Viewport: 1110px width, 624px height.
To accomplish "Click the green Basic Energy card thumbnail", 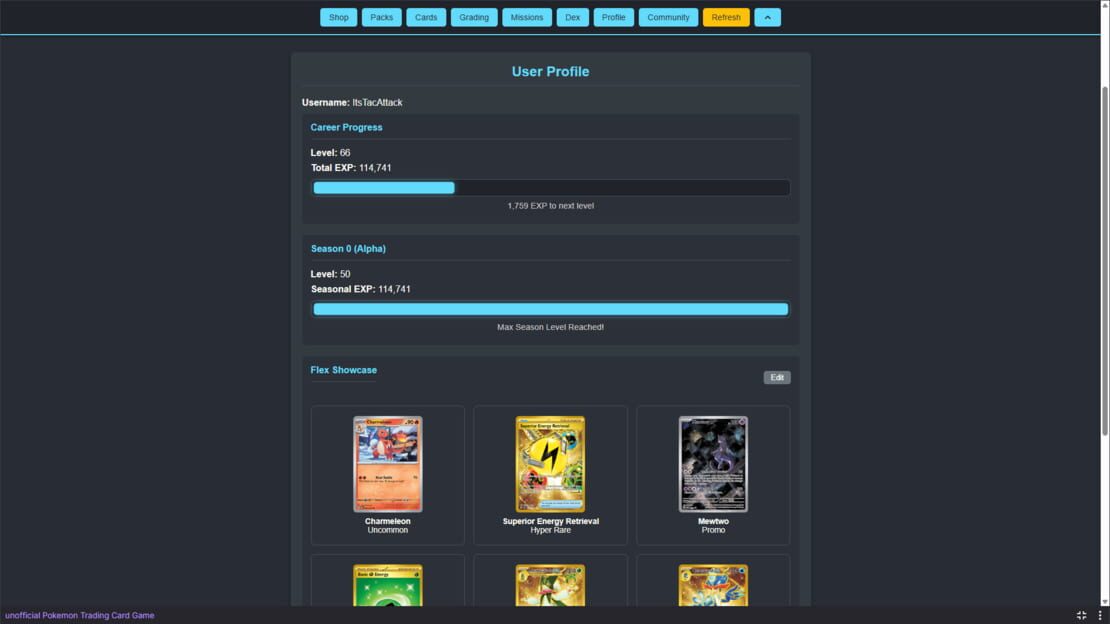I will 388,585.
